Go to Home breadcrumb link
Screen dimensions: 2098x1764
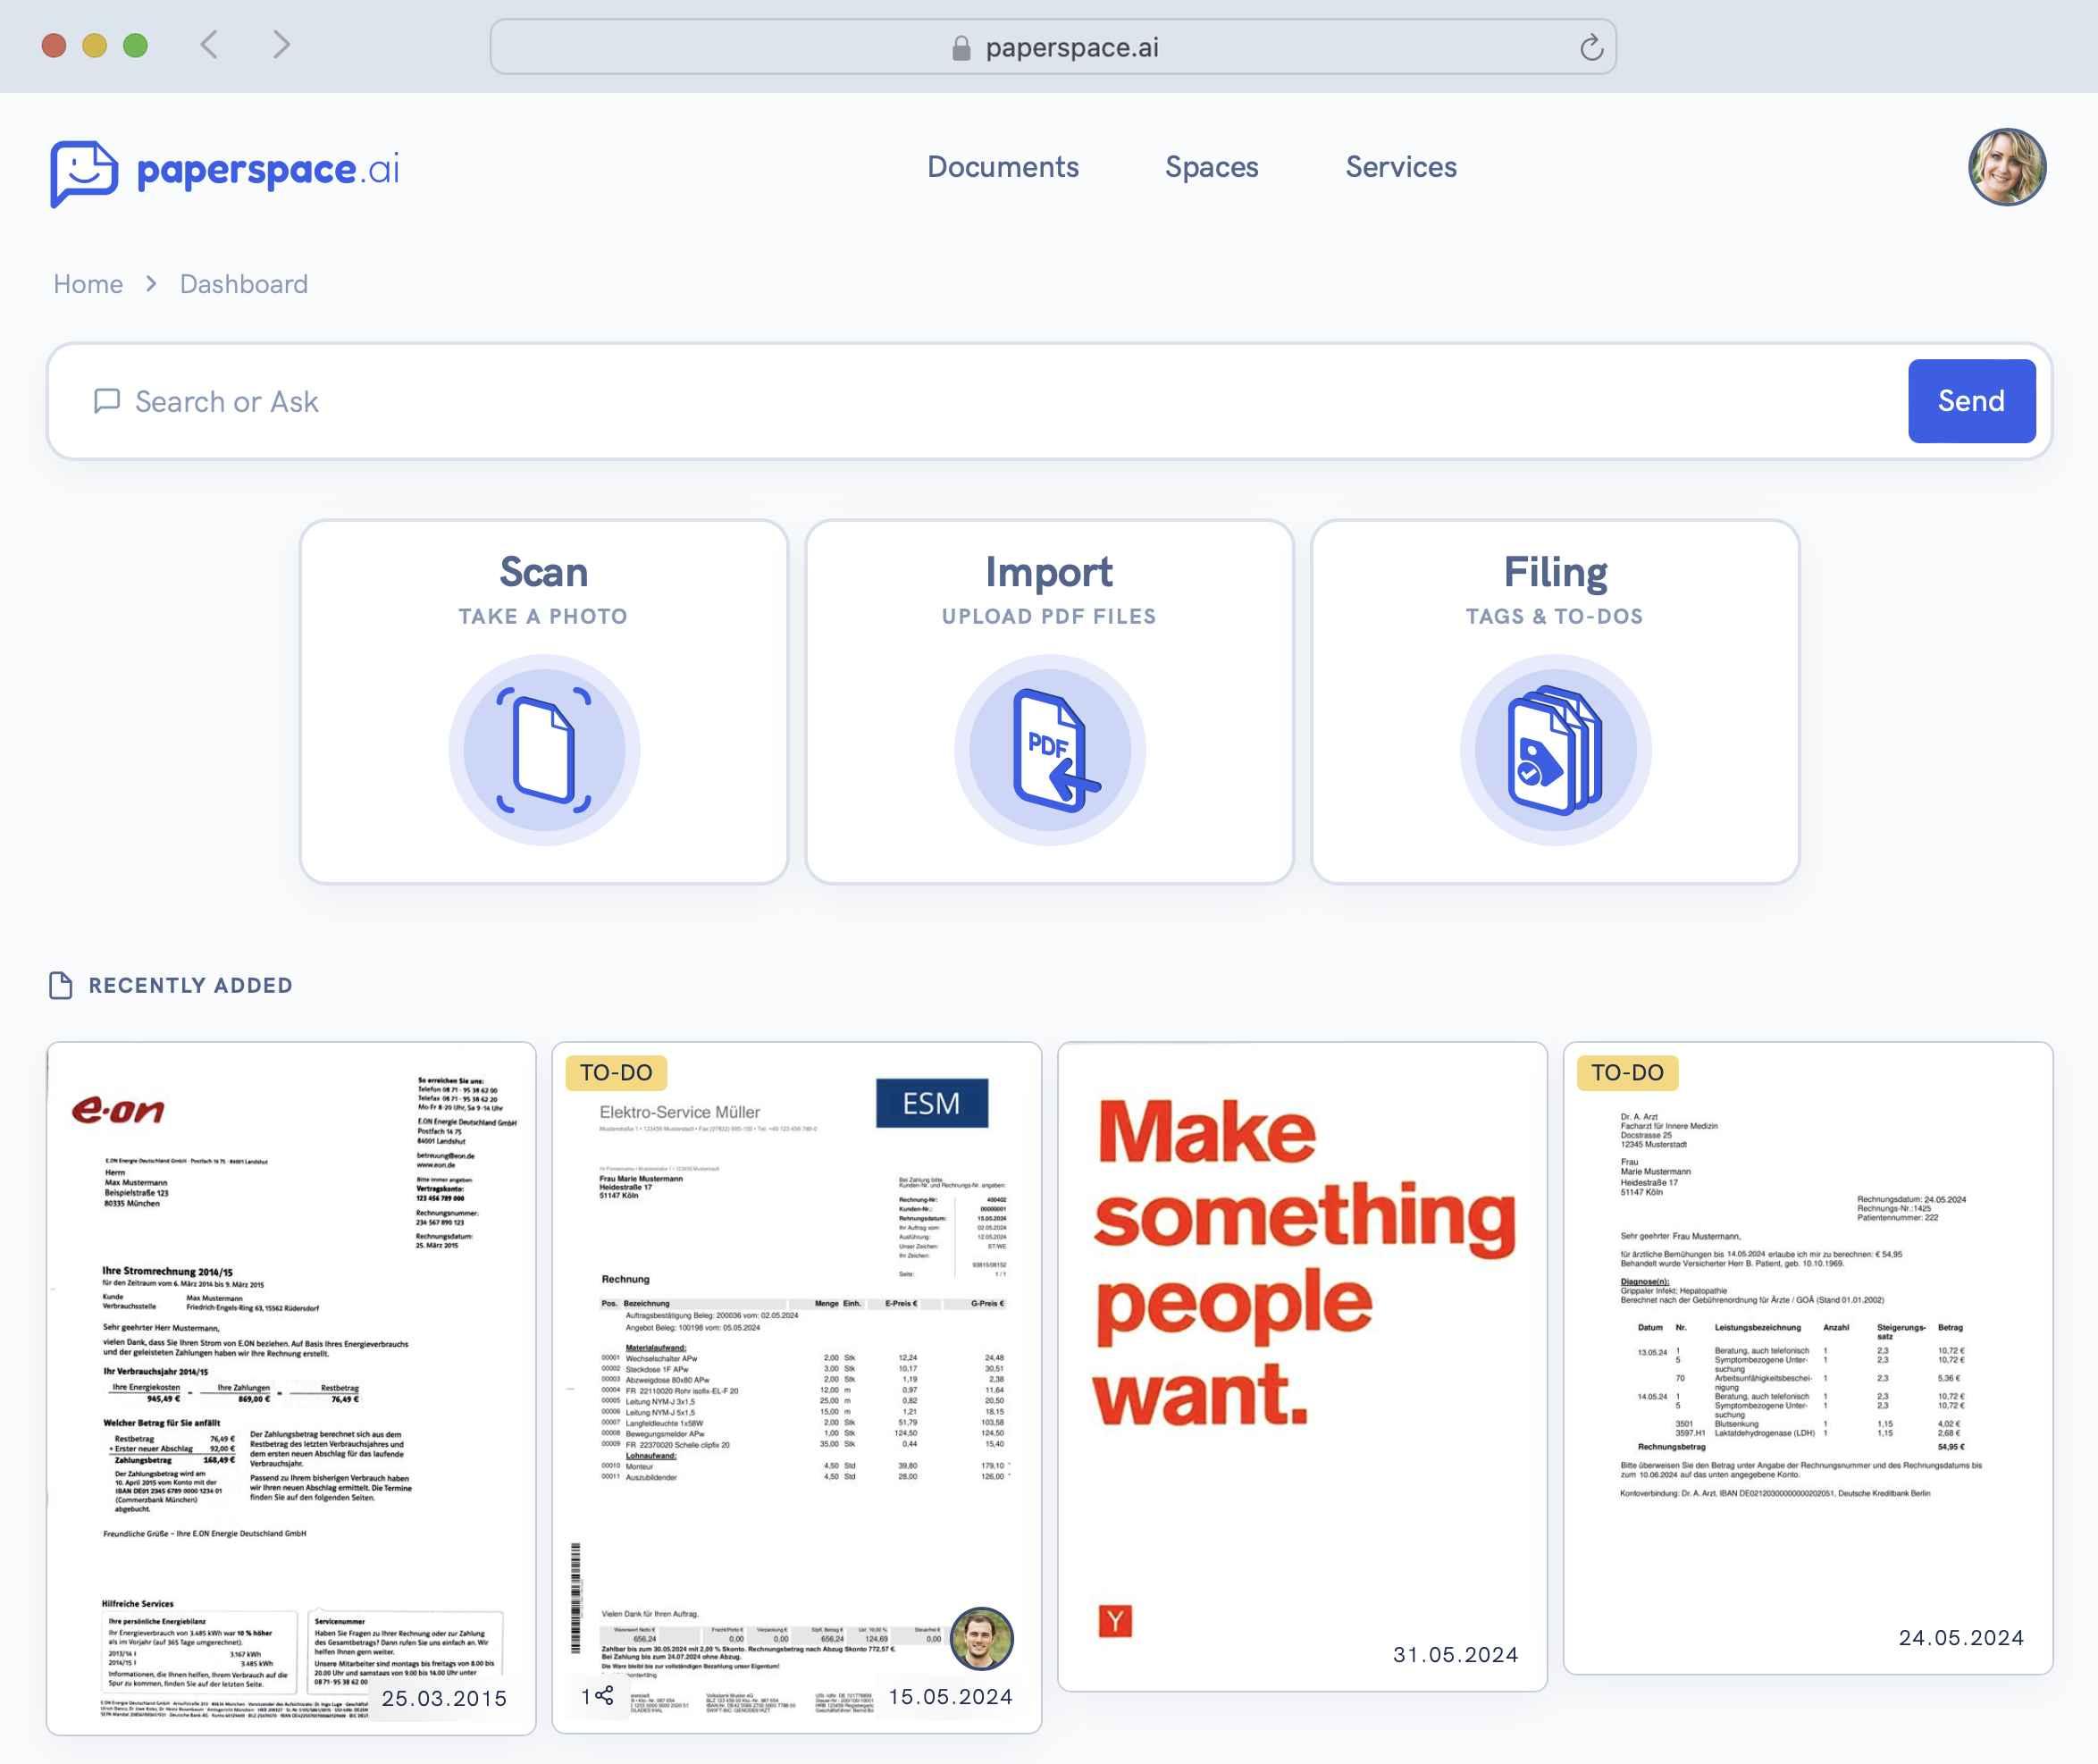pyautogui.click(x=88, y=284)
